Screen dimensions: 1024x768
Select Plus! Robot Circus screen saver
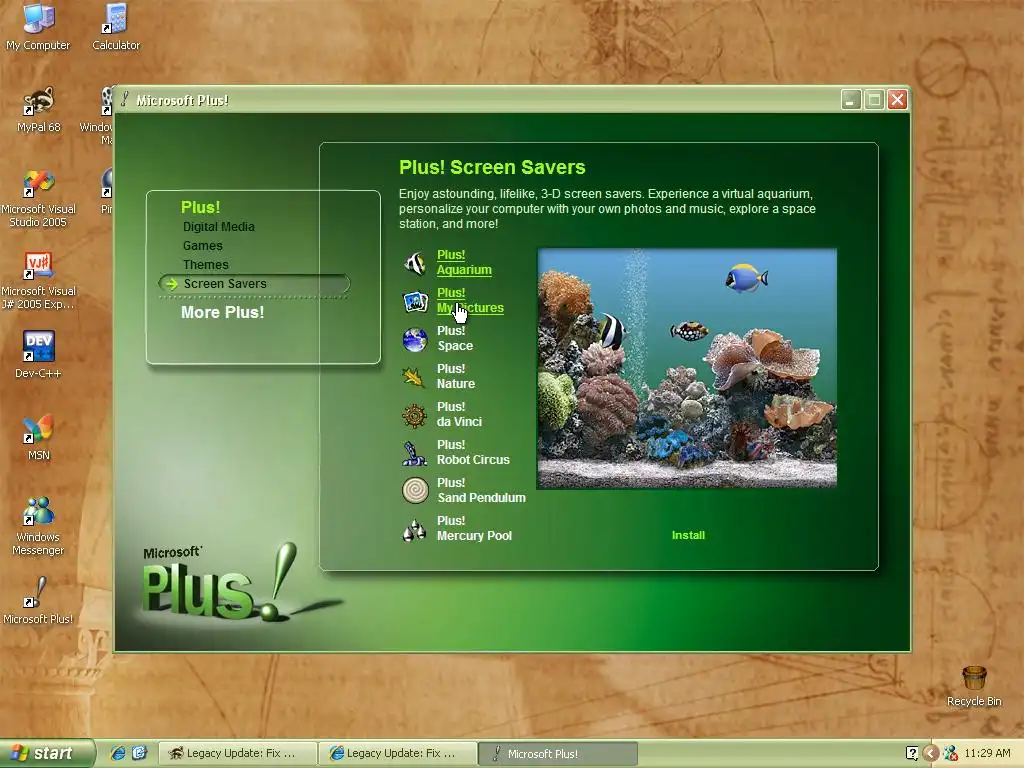473,452
